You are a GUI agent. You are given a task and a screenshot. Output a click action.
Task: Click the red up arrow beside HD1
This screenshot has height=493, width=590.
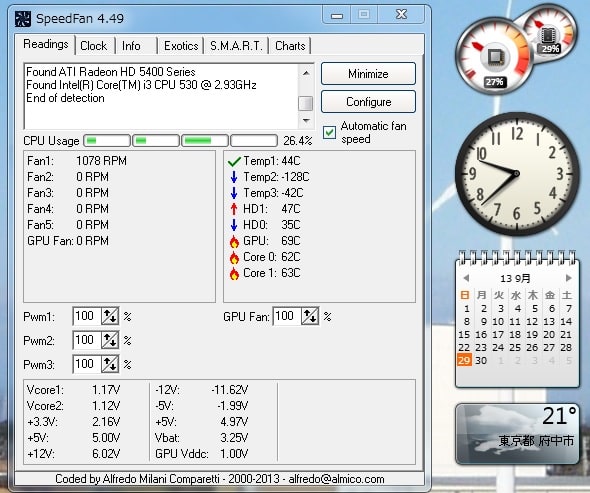(234, 209)
